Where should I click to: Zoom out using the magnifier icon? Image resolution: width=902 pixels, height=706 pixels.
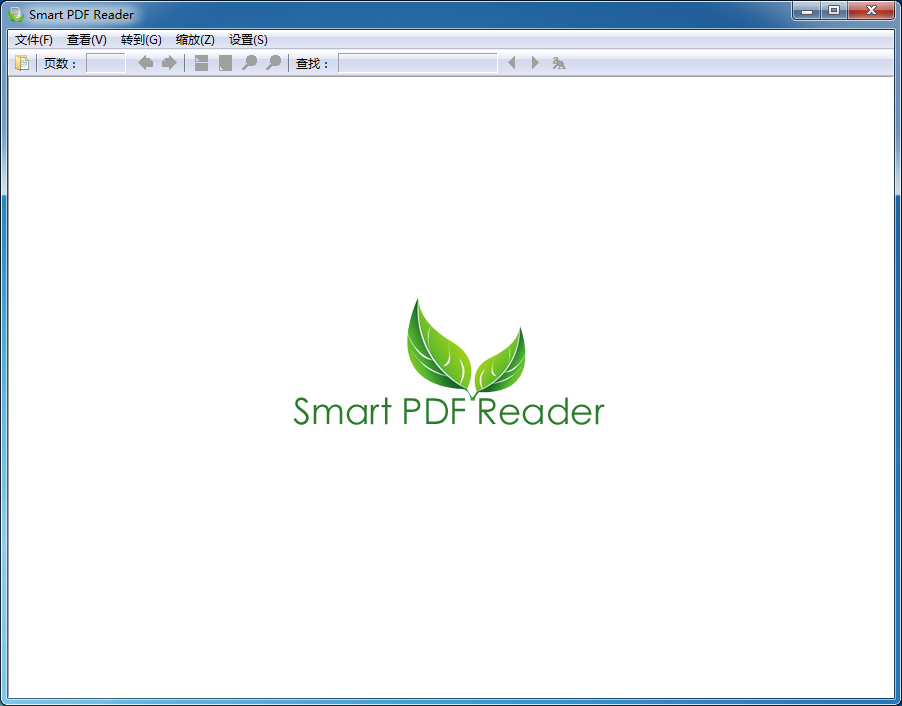click(249, 62)
